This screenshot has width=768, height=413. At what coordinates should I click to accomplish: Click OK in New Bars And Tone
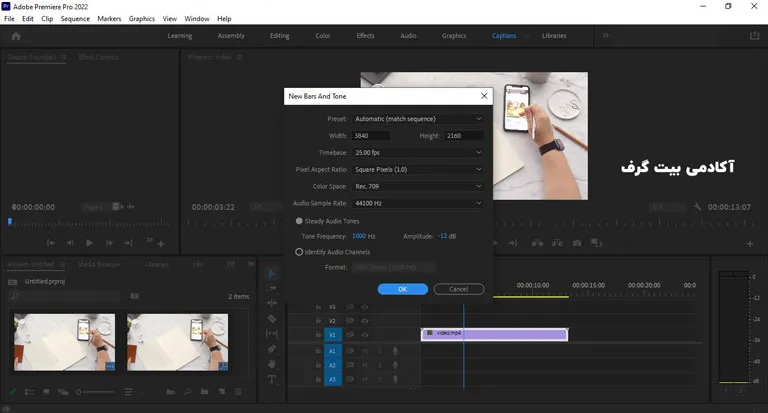402,289
